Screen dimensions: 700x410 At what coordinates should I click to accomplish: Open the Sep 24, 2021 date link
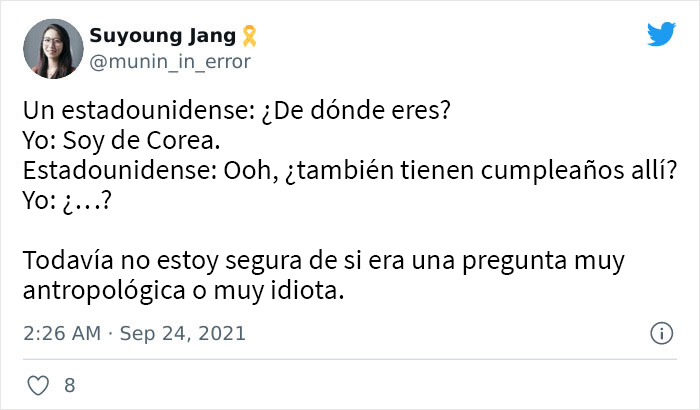tap(183, 333)
